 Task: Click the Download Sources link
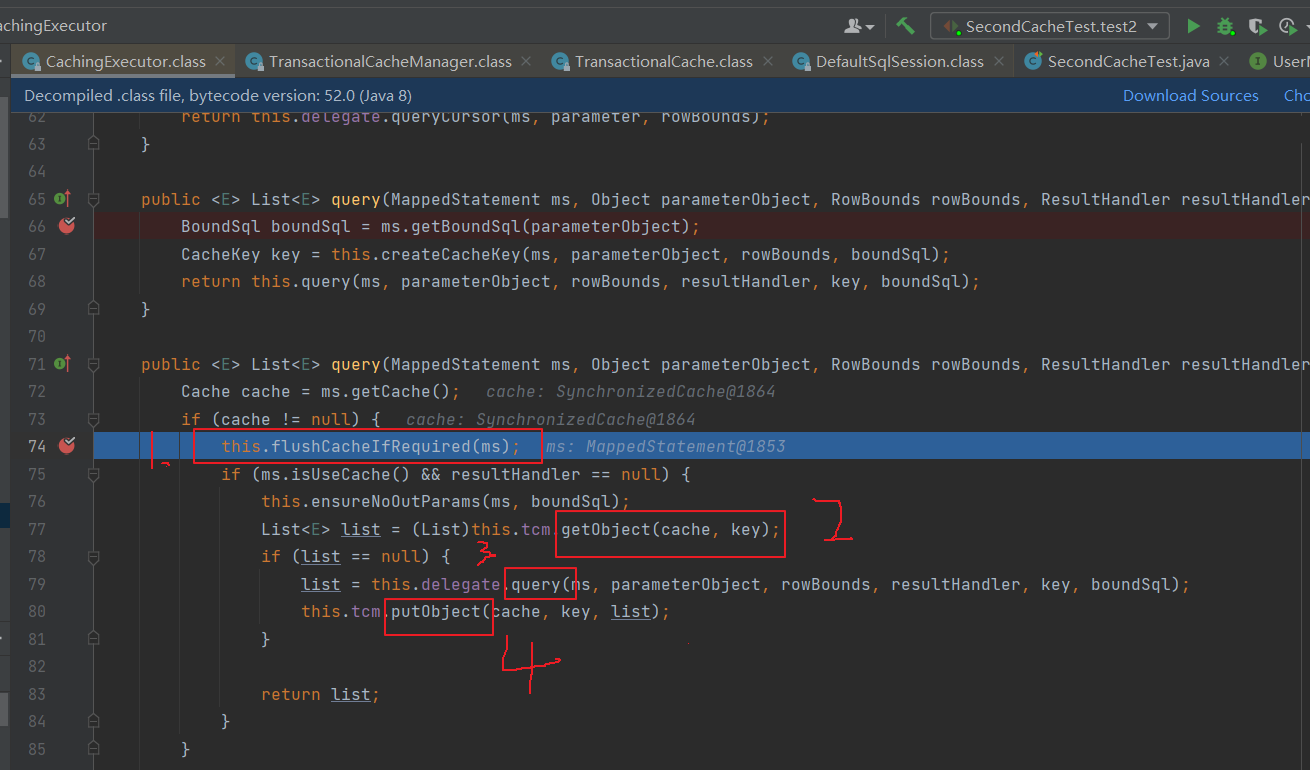point(1190,96)
